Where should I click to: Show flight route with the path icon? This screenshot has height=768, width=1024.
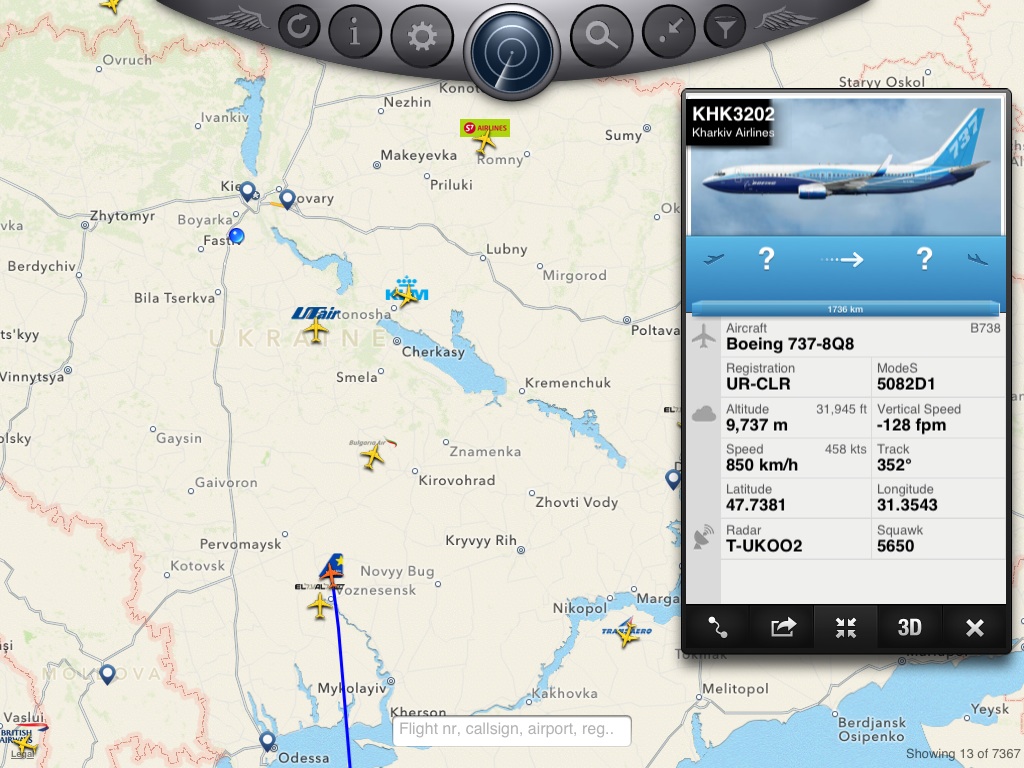717,628
